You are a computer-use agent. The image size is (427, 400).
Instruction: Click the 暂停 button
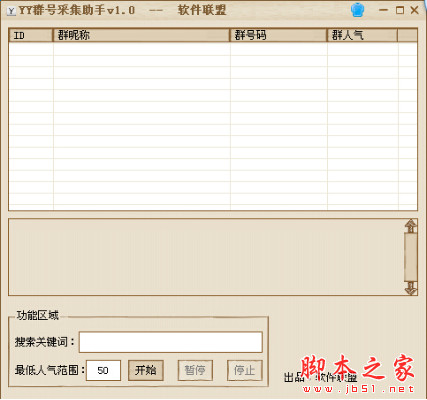[x=195, y=370]
